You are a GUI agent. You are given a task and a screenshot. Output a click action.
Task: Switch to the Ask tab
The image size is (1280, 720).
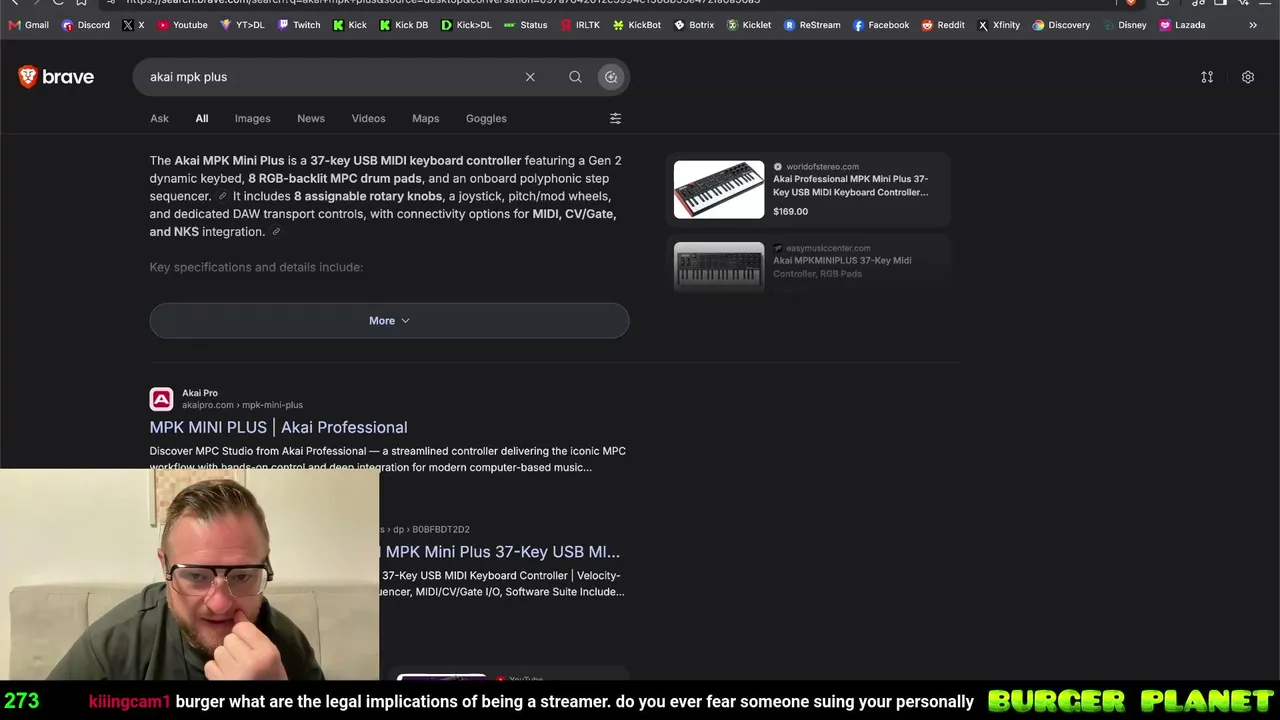coord(159,118)
